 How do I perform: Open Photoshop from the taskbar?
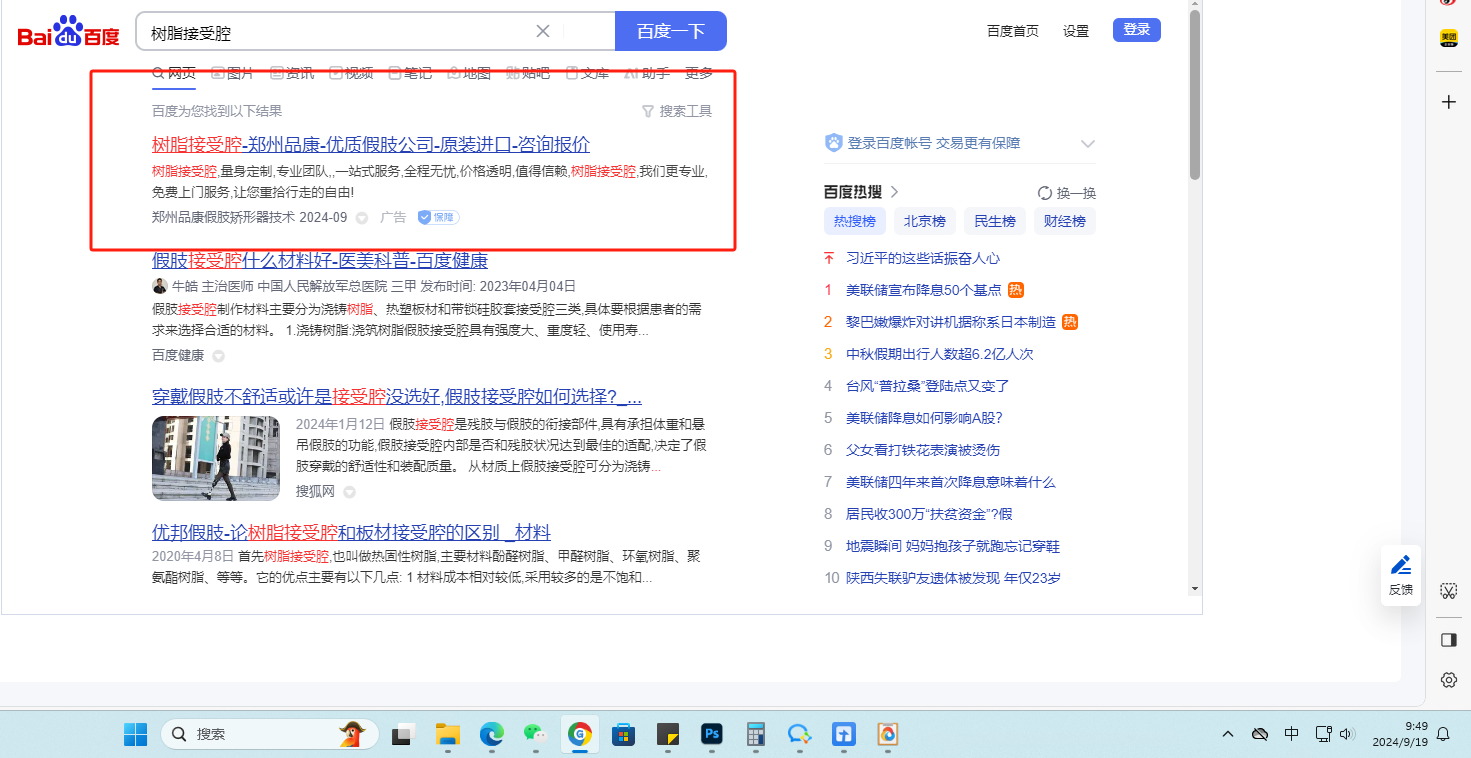(x=712, y=735)
